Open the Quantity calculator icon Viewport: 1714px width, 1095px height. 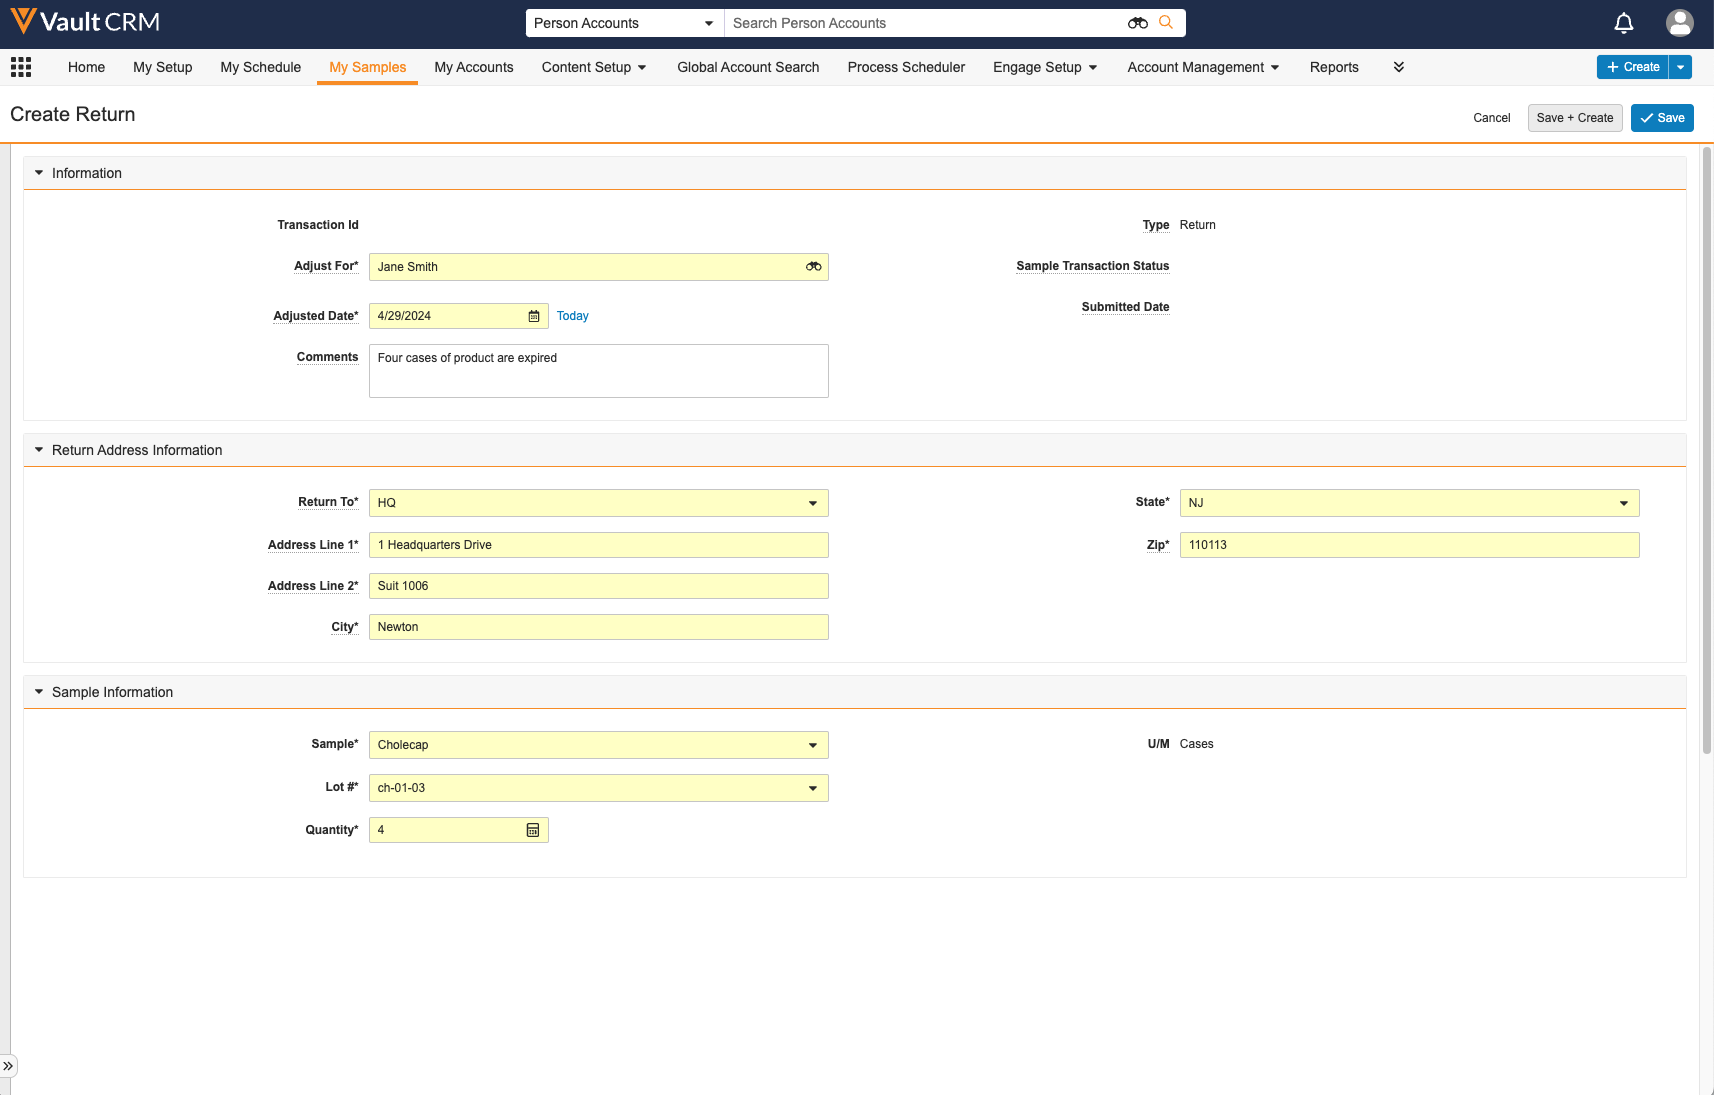(533, 830)
